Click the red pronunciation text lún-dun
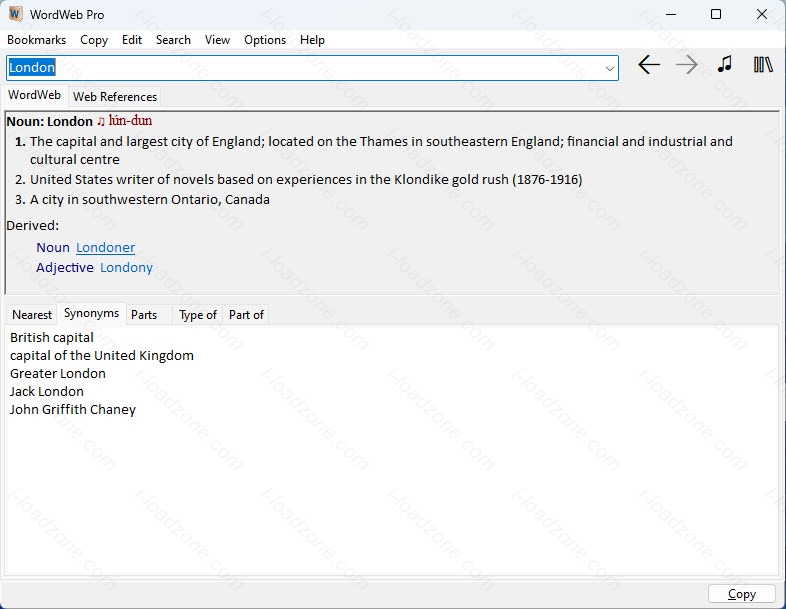Image resolution: width=786 pixels, height=609 pixels. [x=130, y=121]
